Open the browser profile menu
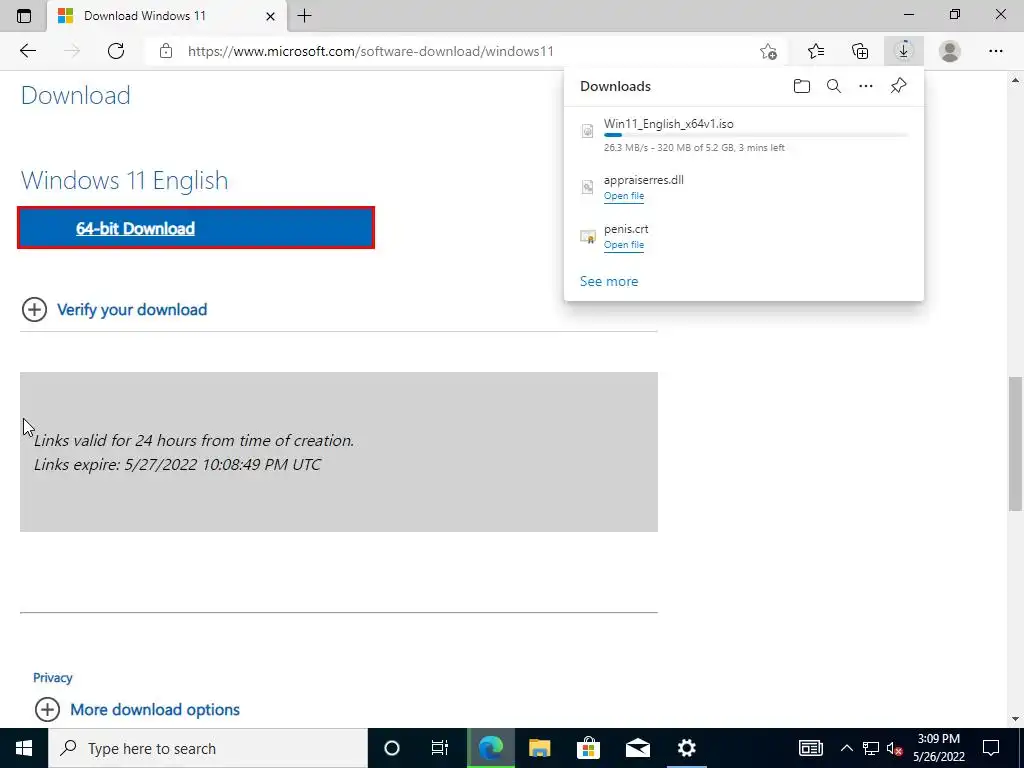The height and width of the screenshot is (768, 1024). click(x=950, y=51)
